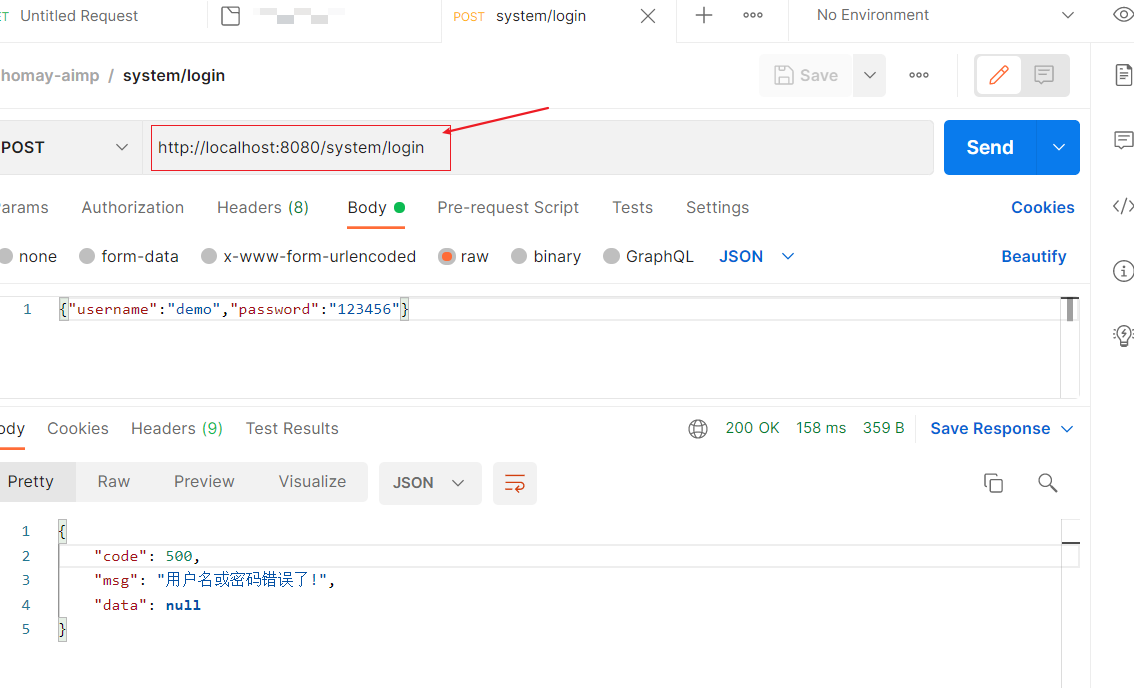The height and width of the screenshot is (688, 1134).
Task: Click the new tab plus icon
Action: 704,15
